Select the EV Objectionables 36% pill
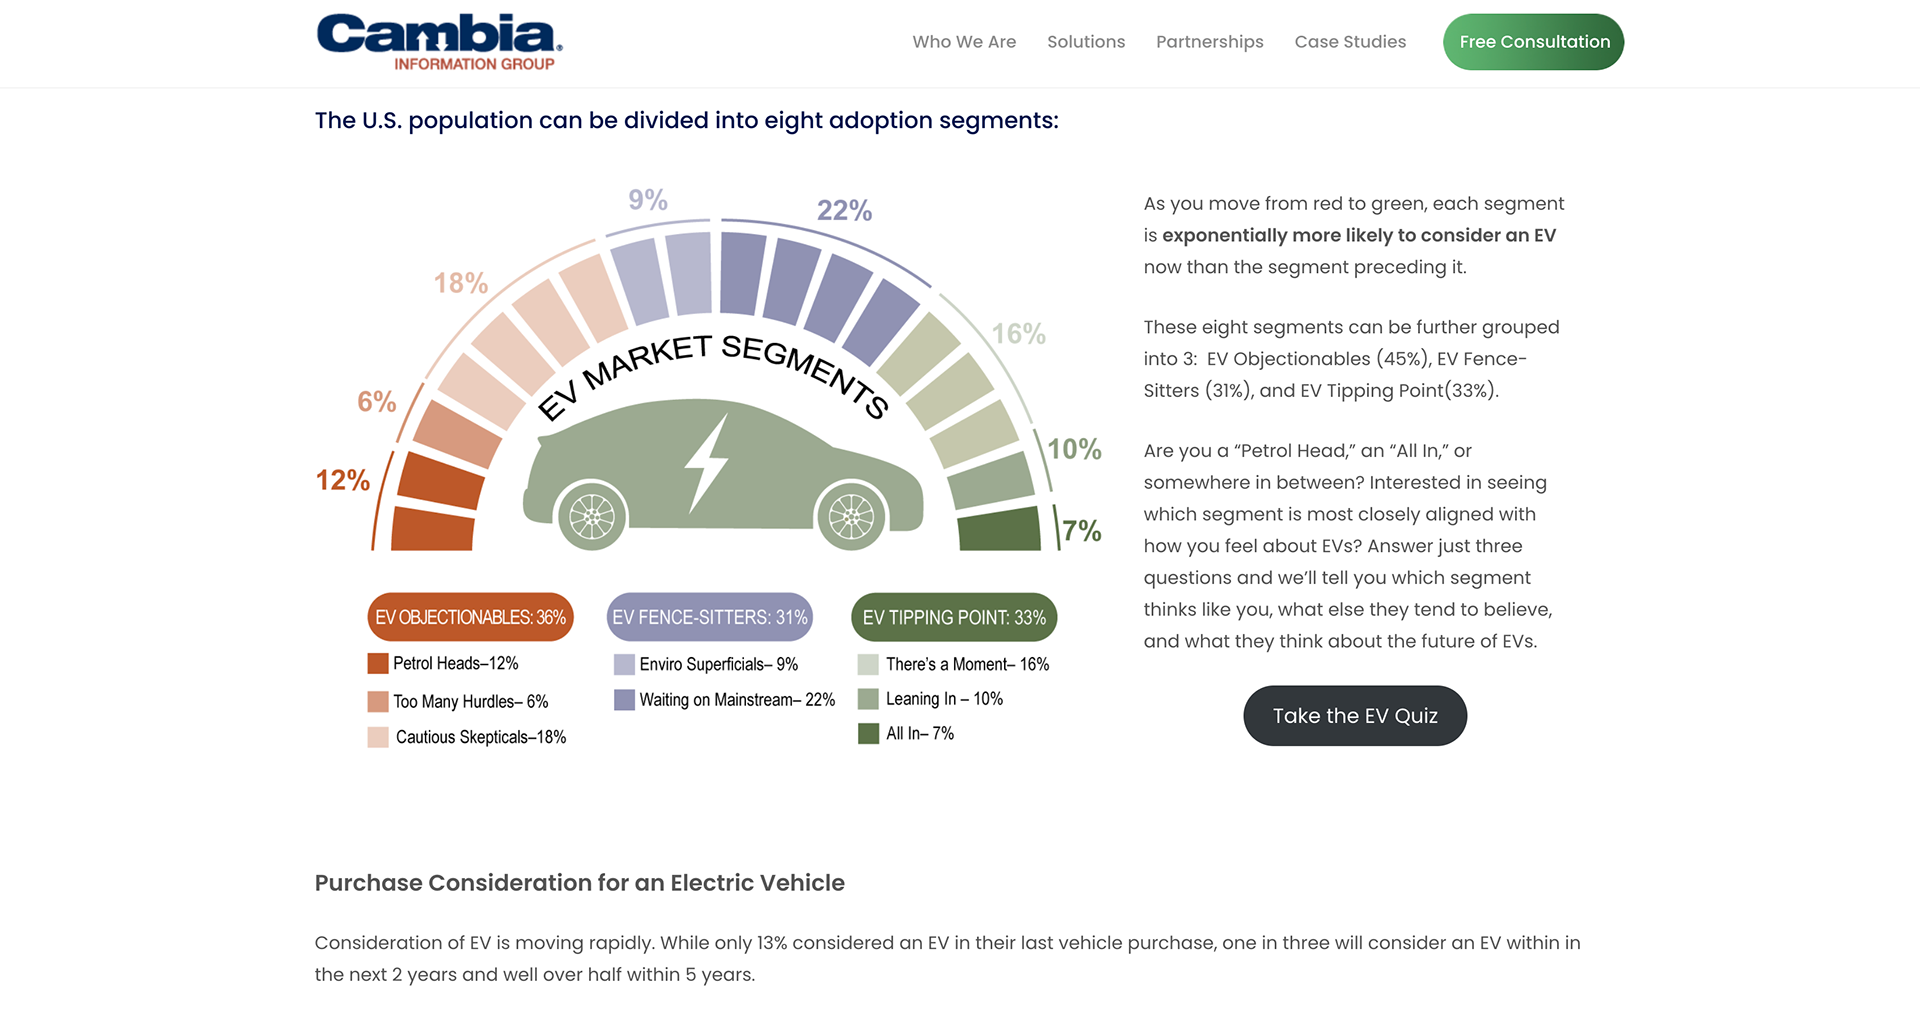1920x1033 pixels. pos(470,617)
